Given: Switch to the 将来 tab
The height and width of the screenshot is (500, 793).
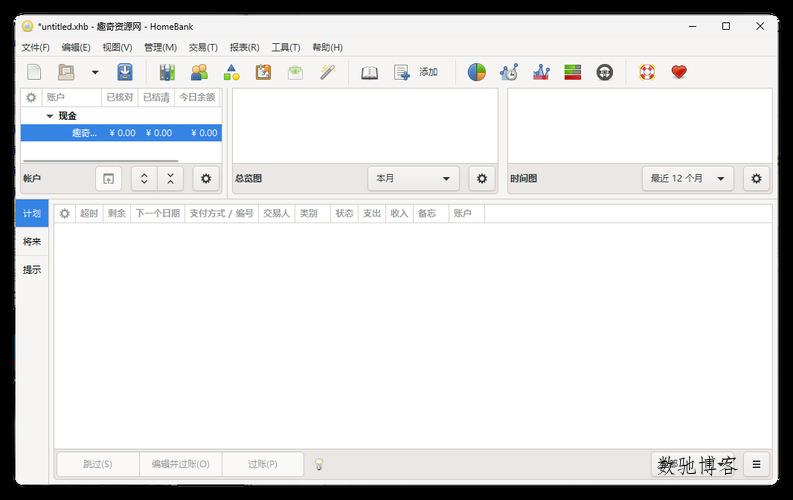Looking at the screenshot, I should (x=32, y=242).
